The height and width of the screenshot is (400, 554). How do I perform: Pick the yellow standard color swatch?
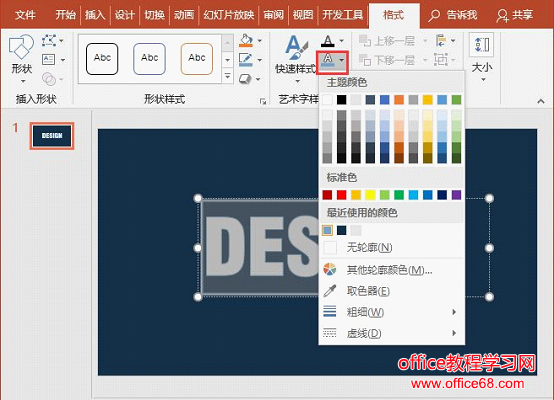coord(370,195)
